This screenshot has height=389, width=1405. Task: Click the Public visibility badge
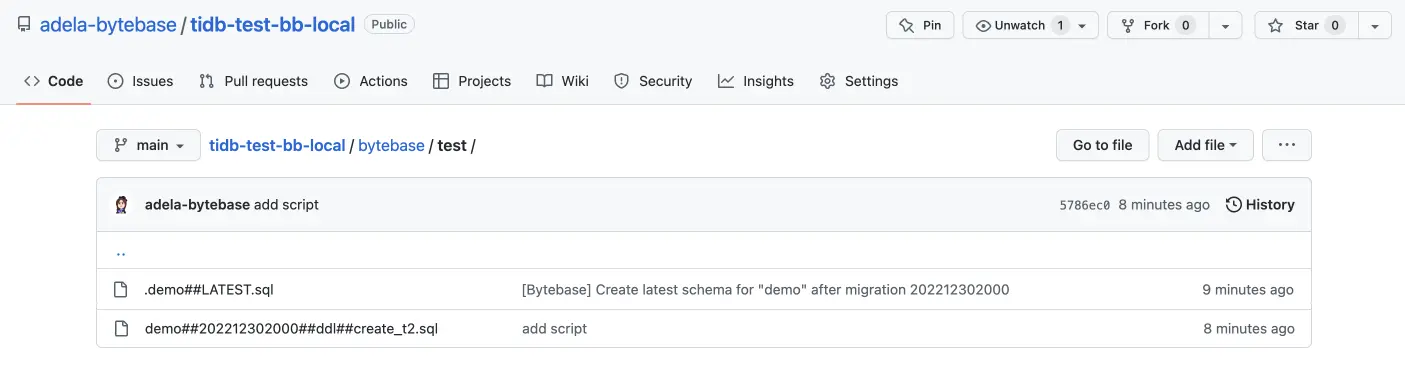[389, 25]
